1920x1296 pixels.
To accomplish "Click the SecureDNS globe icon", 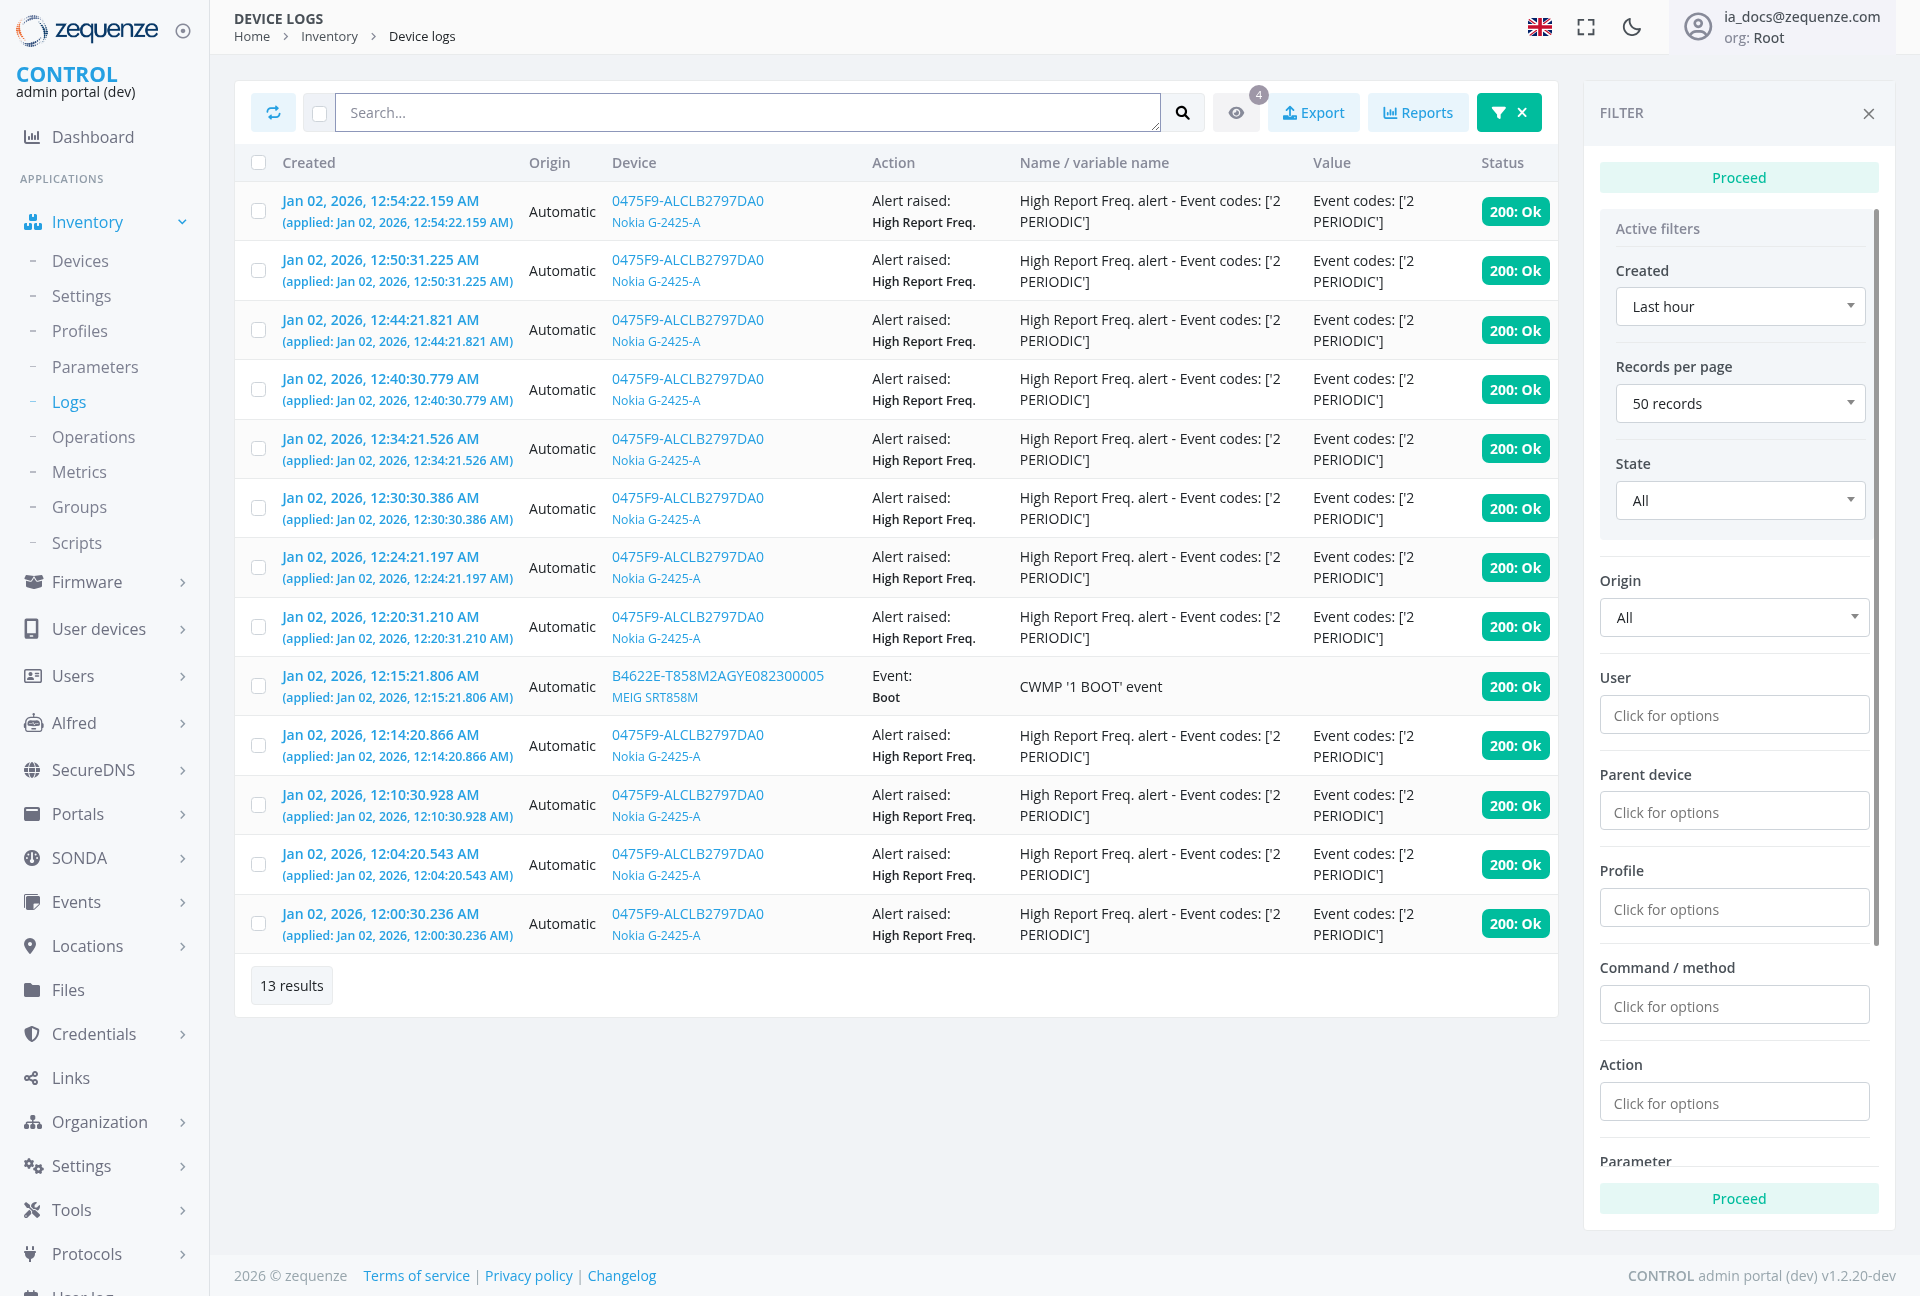I will pos(33,770).
